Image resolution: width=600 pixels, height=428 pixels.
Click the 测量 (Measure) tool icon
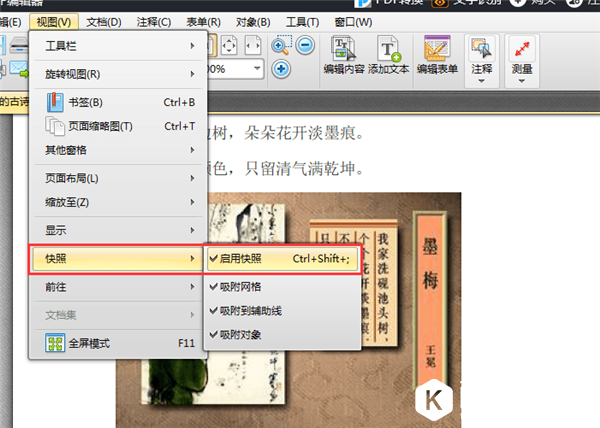[522, 55]
